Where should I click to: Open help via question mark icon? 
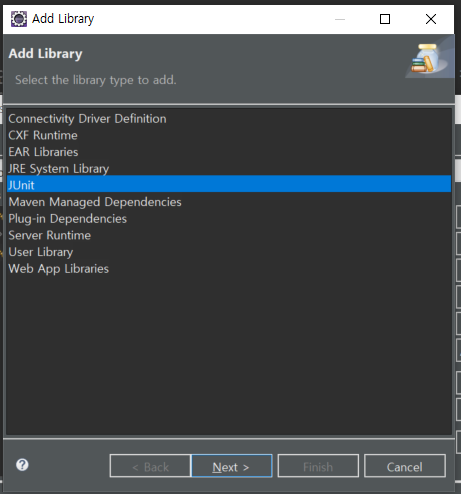tap(22, 465)
